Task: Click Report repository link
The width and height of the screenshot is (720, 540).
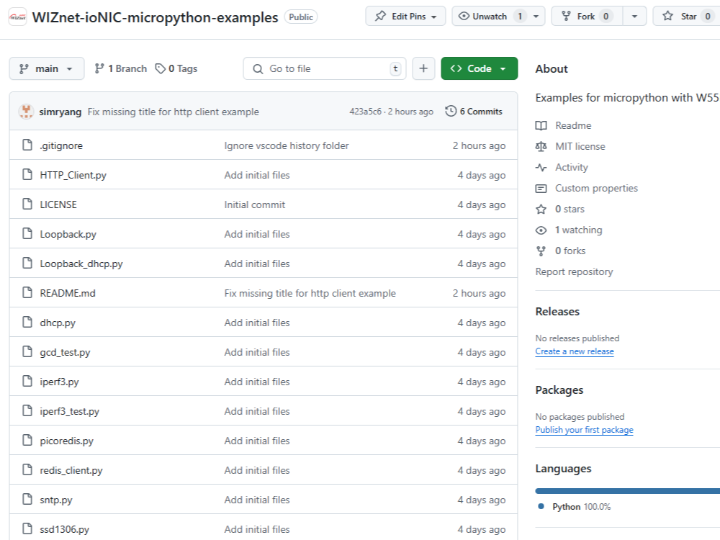Action: (574, 272)
